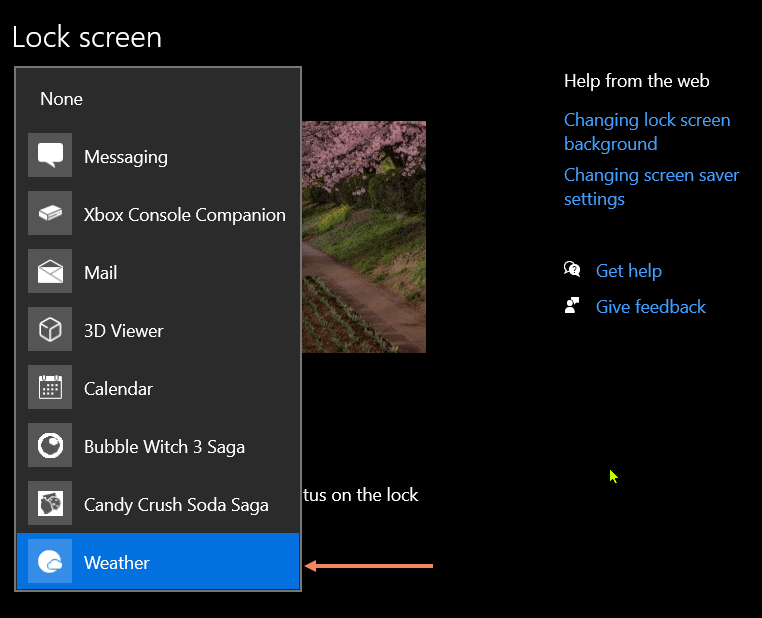Click the Give feedback person icon
The width and height of the screenshot is (762, 618).
[572, 306]
